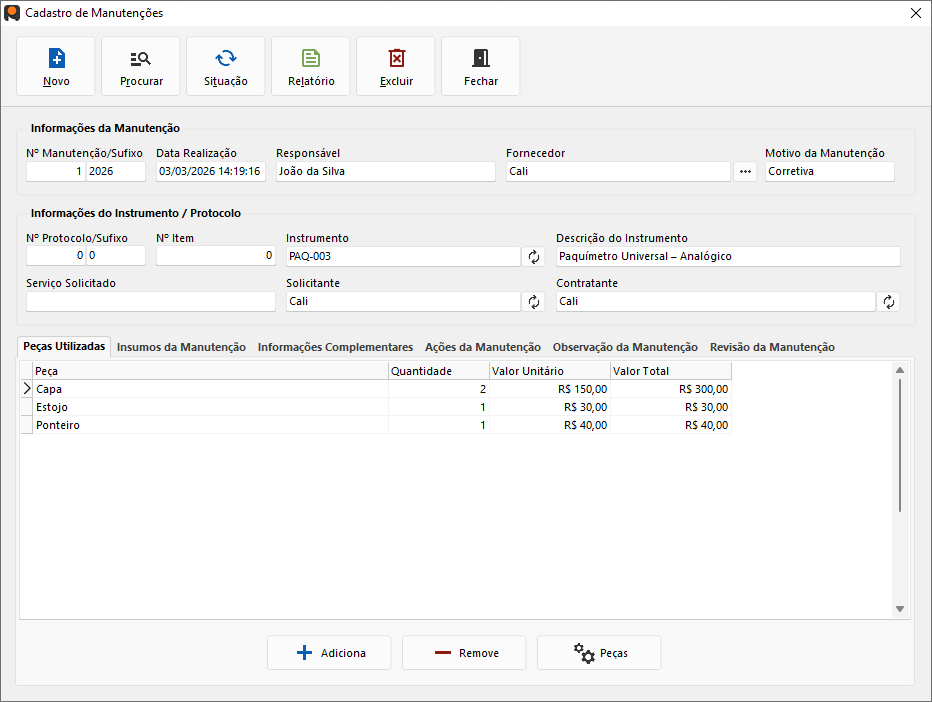Click the Valor Unitário column header
The image size is (932, 702).
tap(549, 371)
